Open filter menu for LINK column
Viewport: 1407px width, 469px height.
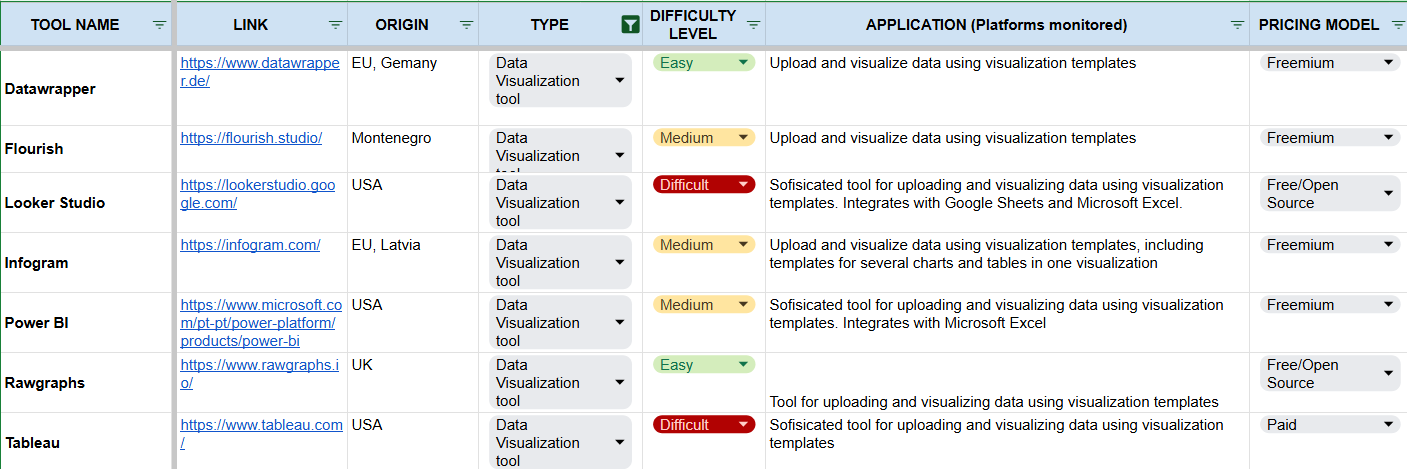335,25
